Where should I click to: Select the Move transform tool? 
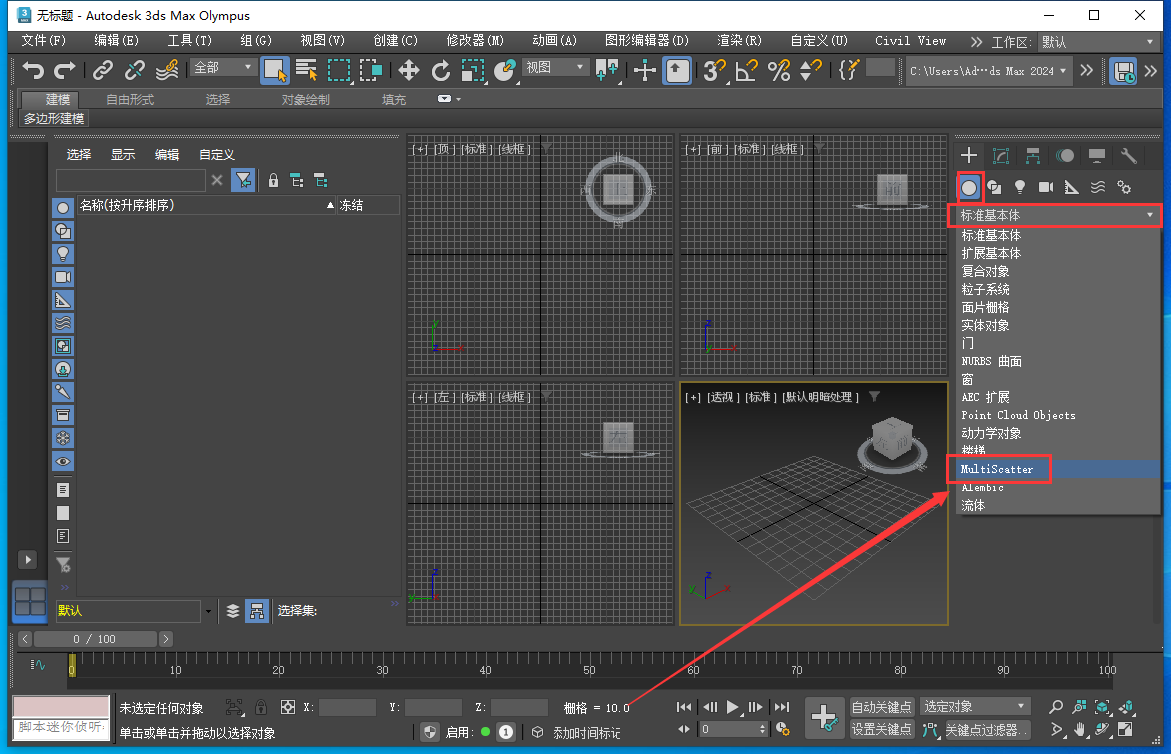tap(408, 70)
